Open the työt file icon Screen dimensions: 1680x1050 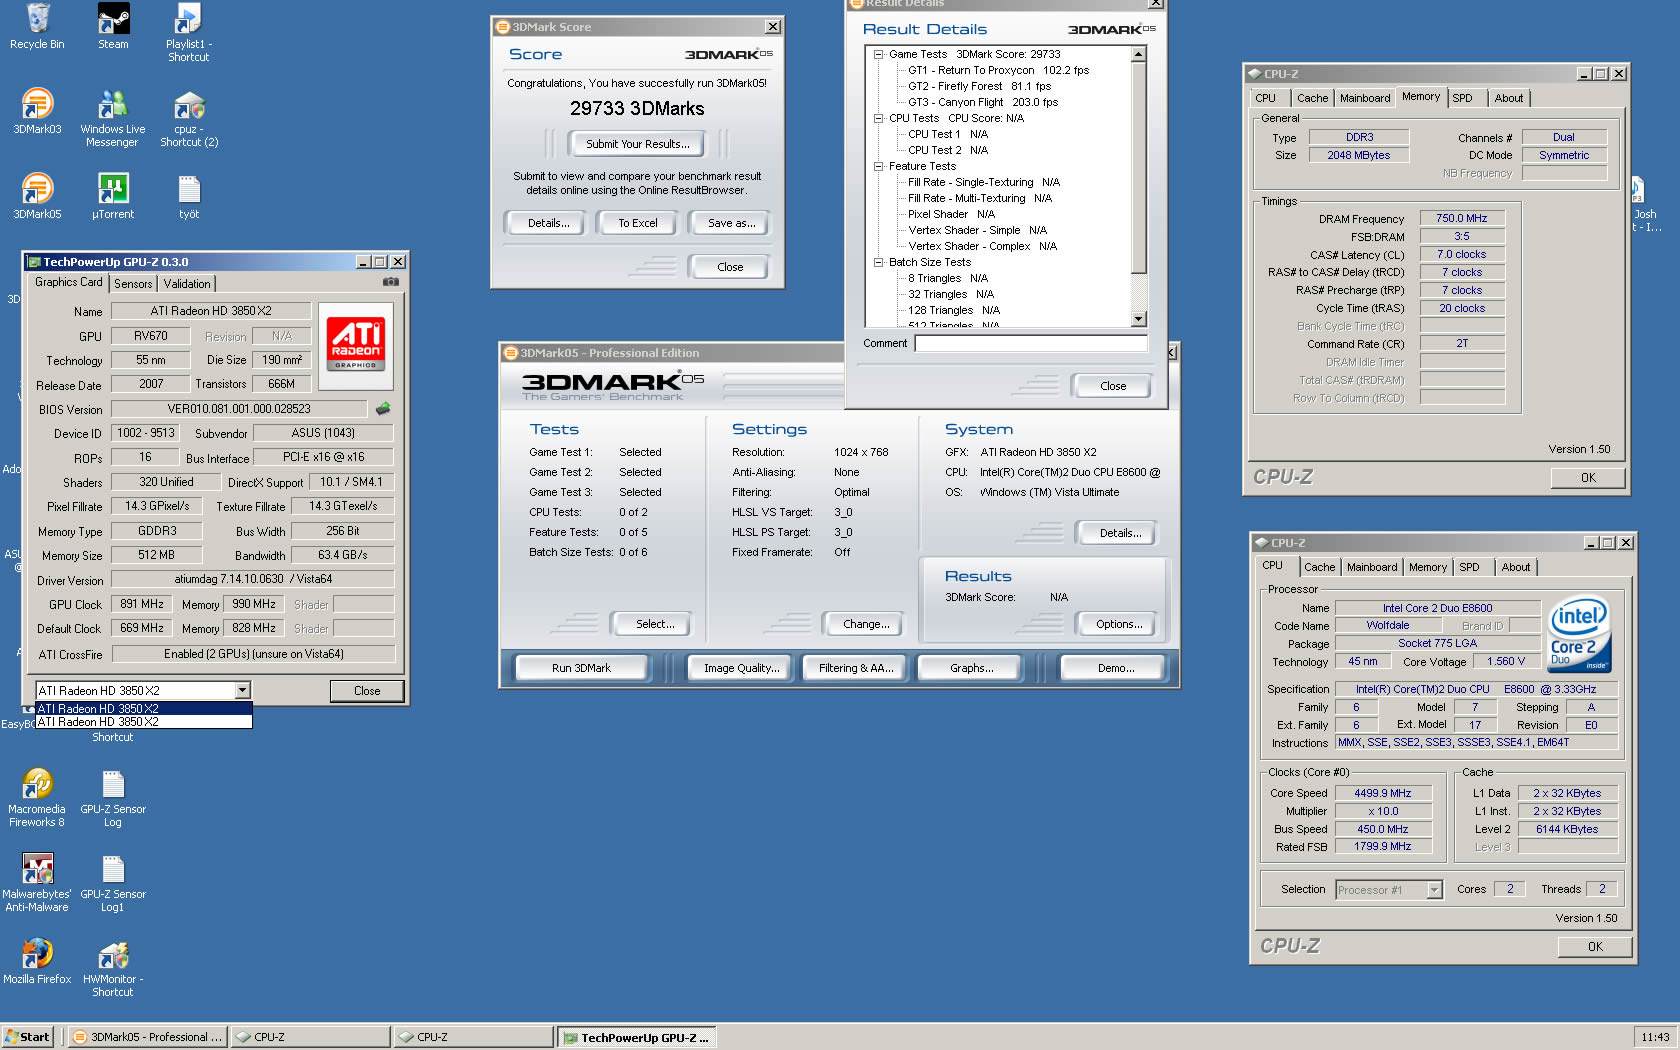189,196
